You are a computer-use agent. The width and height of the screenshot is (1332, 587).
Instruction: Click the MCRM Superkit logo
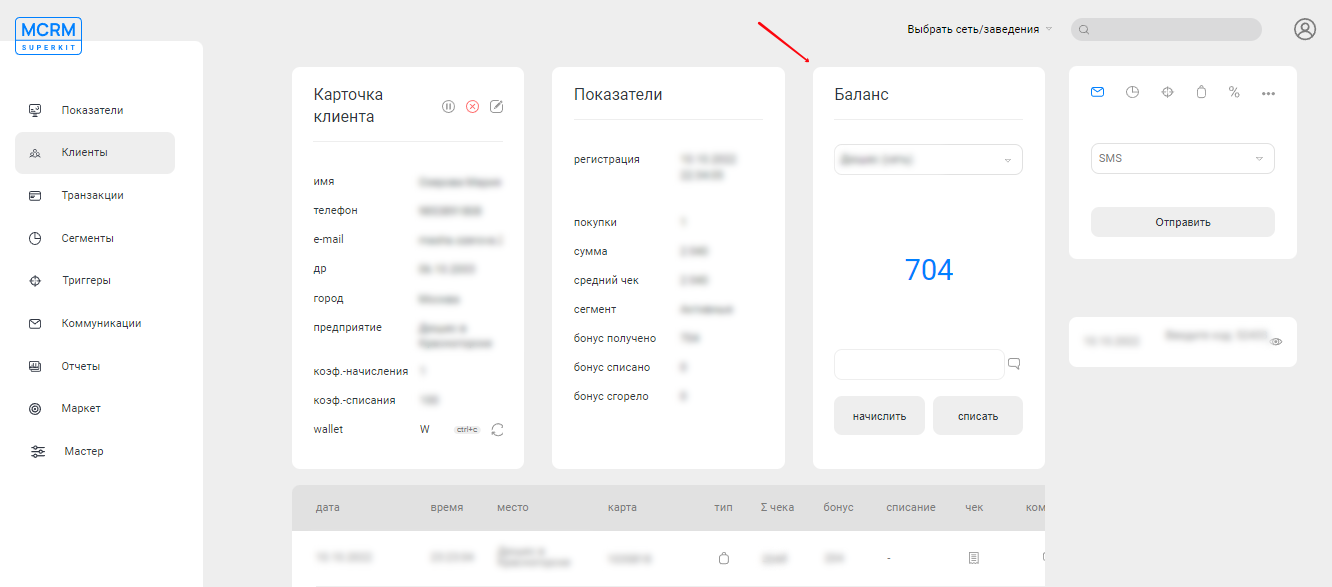pyautogui.click(x=49, y=36)
